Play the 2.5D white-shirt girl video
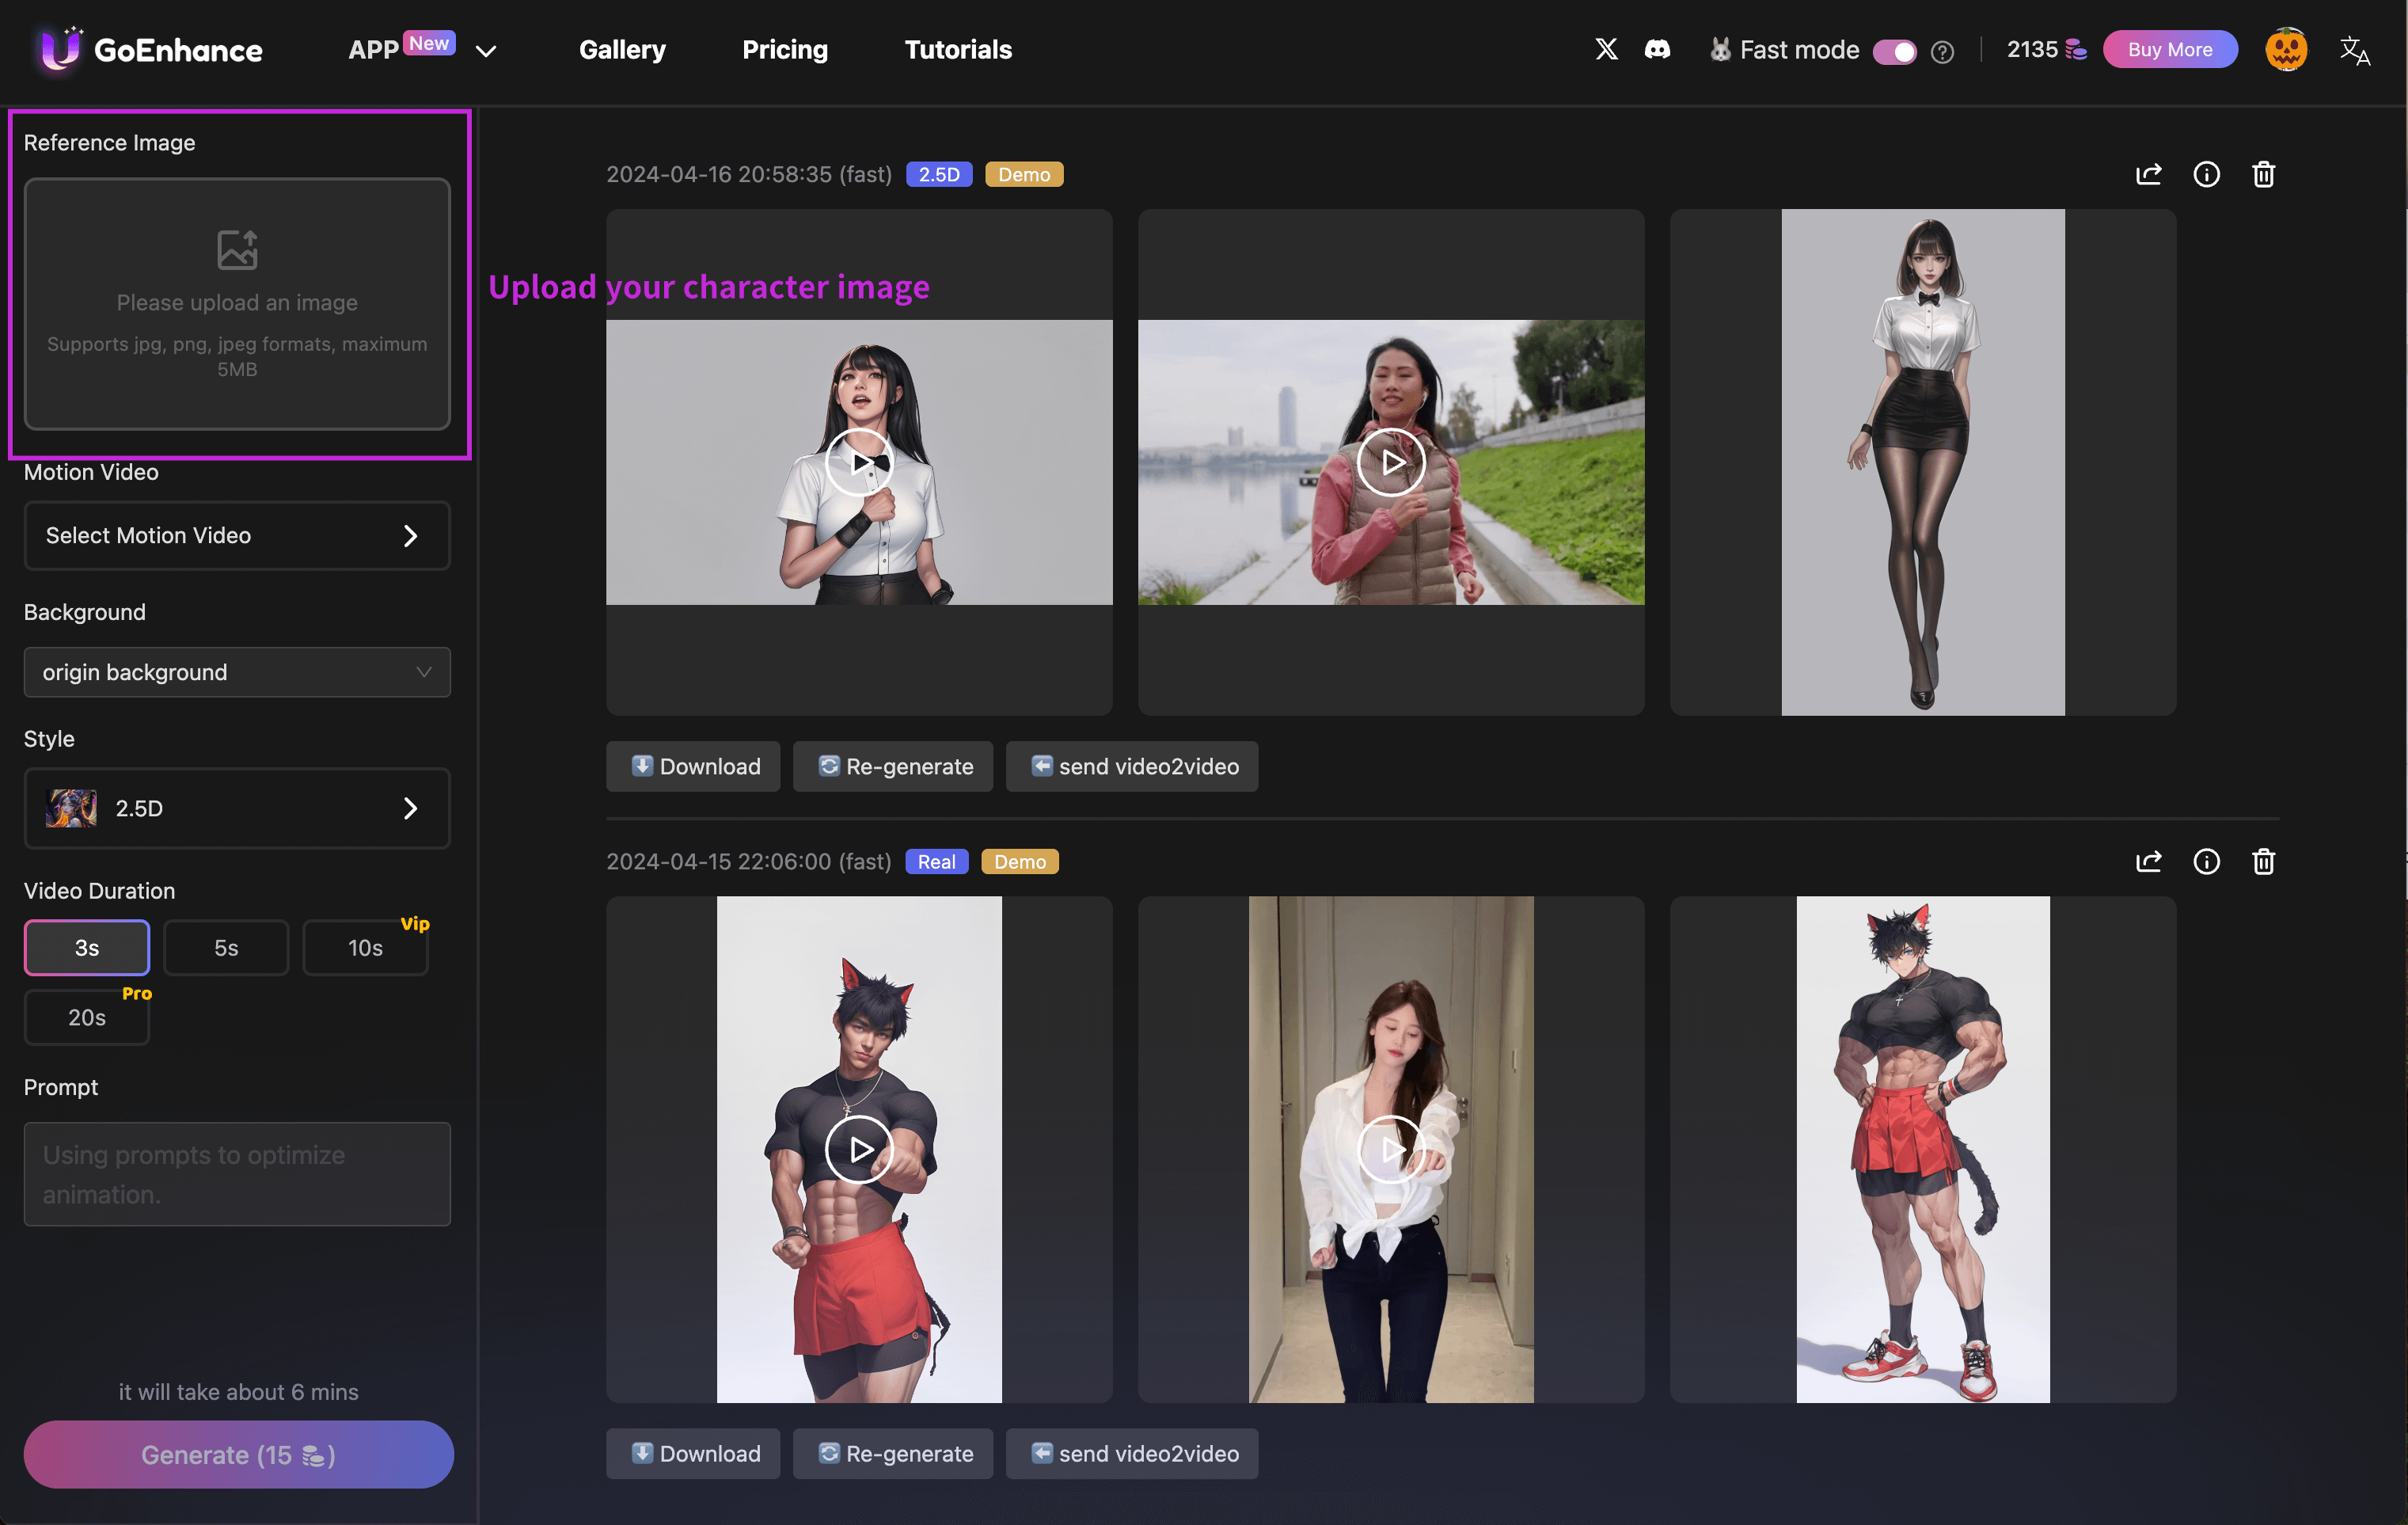The image size is (2408, 1525). 859,462
